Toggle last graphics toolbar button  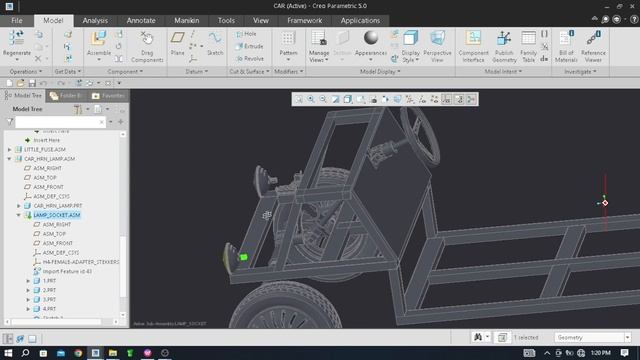(x=471, y=99)
